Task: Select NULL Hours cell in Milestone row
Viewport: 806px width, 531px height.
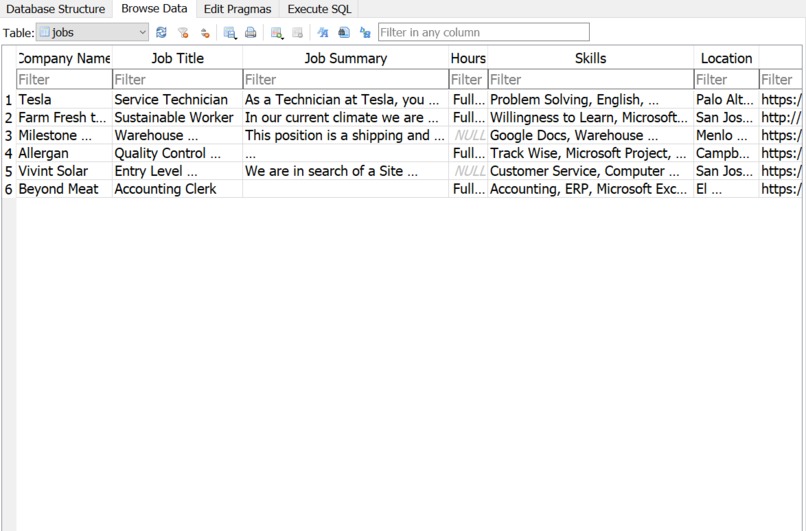Action: (468, 136)
